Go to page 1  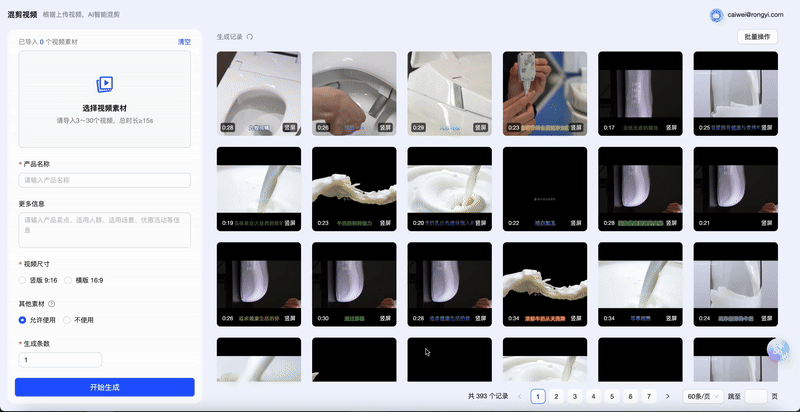(538, 396)
